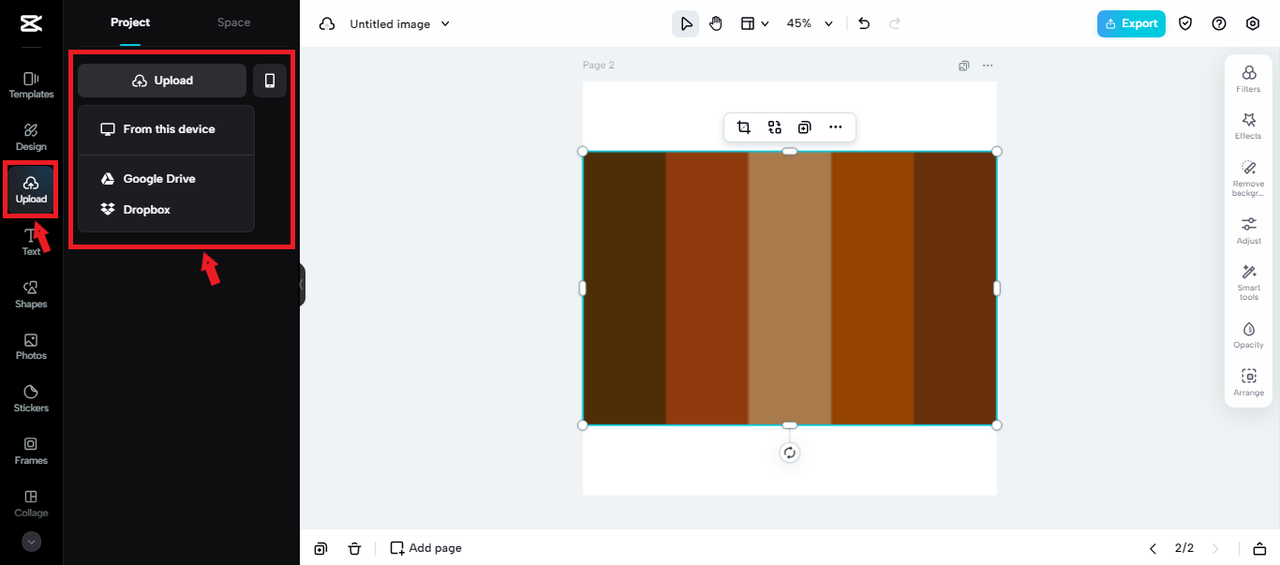Open the layout resize dropdown
Screen dimensions: 1280x565
point(755,24)
